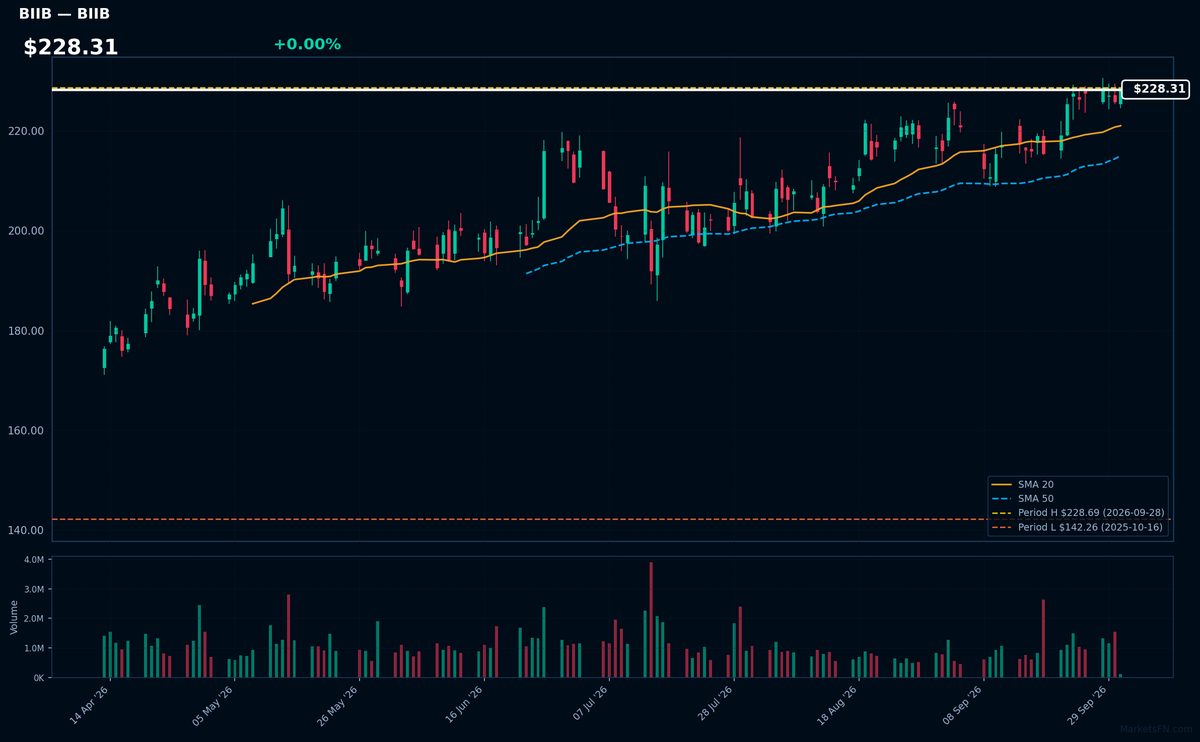
Task: Click the 08 Sep '26 date label
Action: [x=961, y=705]
